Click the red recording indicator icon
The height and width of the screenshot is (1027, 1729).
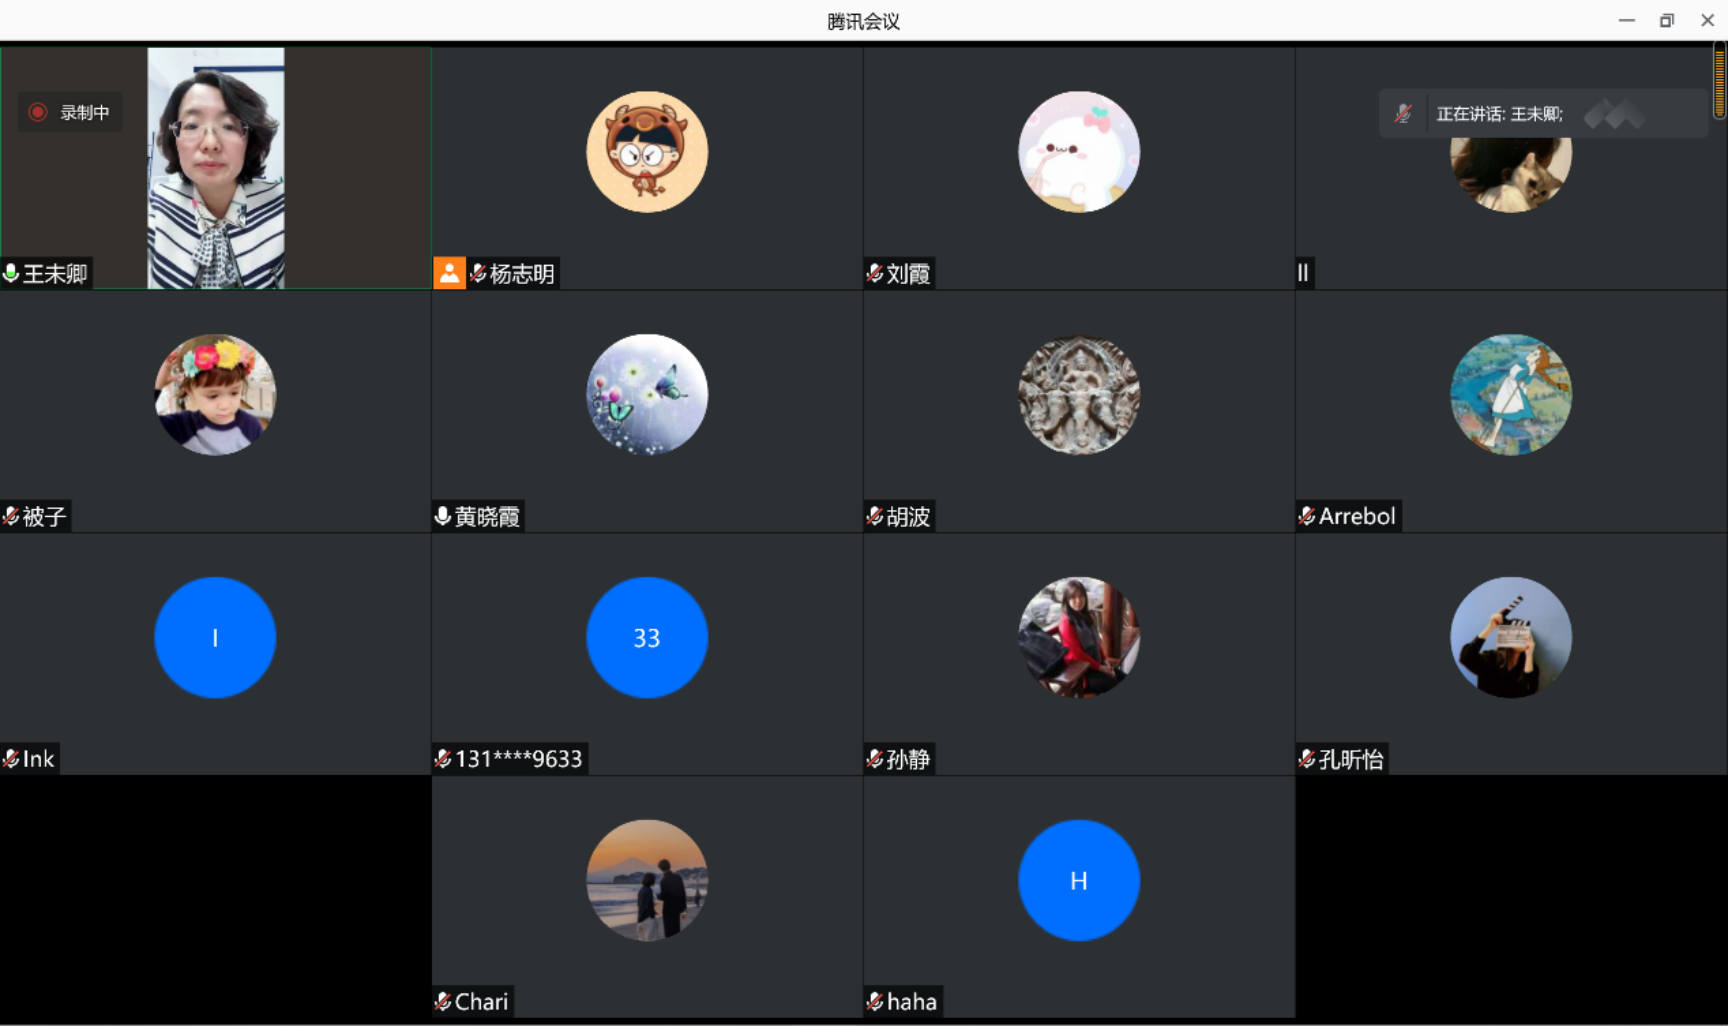[x=38, y=112]
